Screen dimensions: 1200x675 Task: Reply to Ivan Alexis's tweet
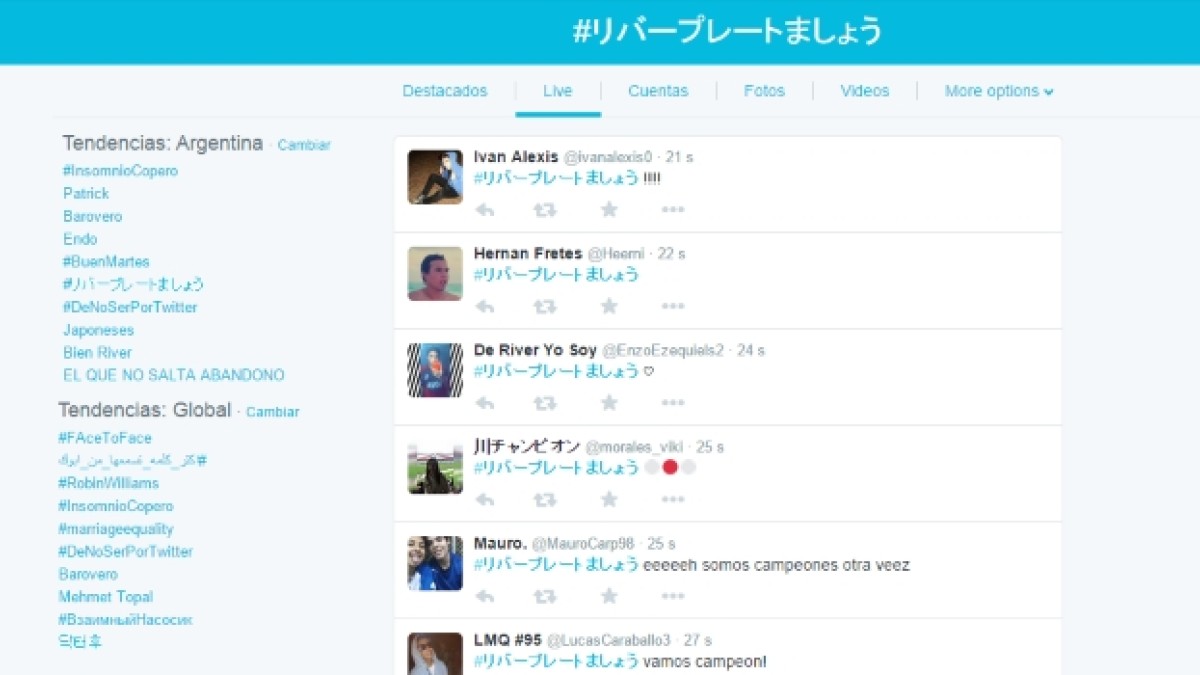[x=485, y=210]
